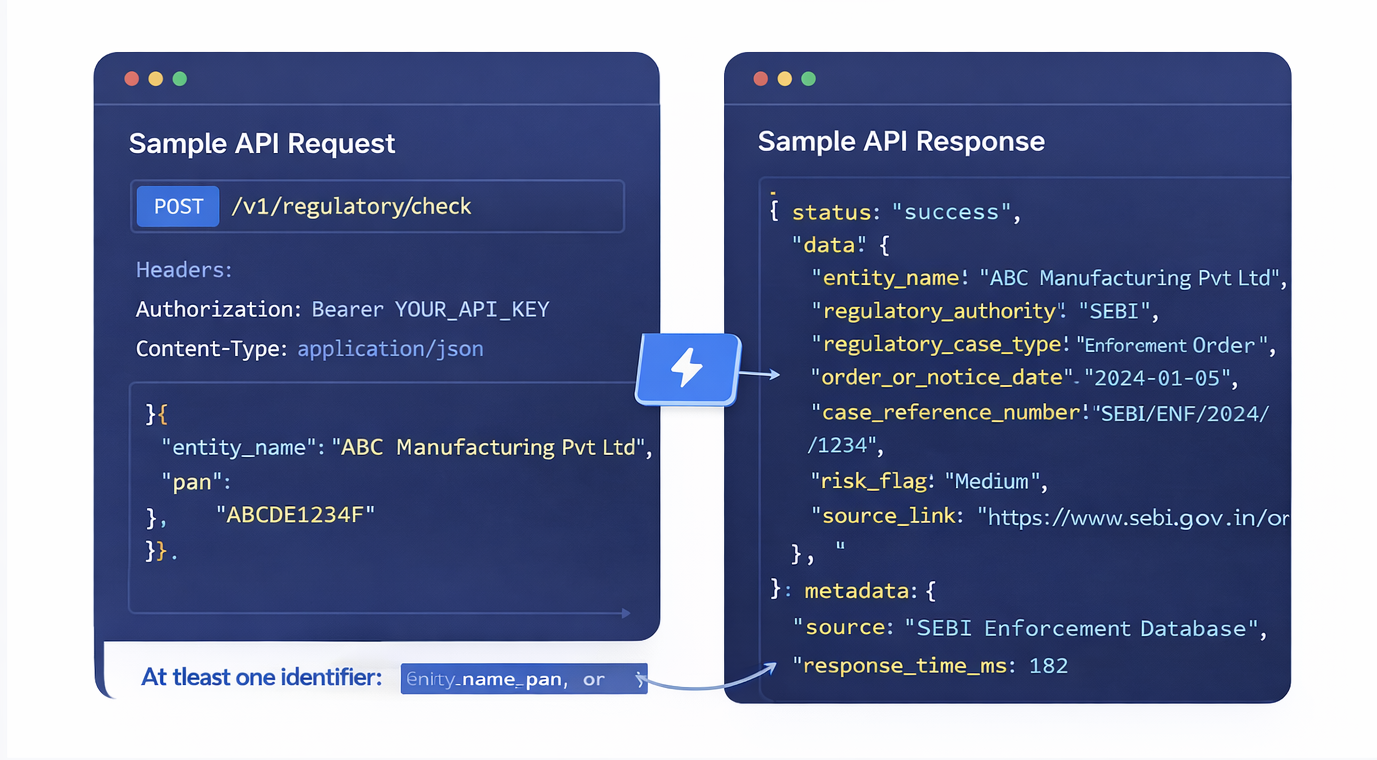Click the yellow traffic-light dot on request window
The width and height of the screenshot is (1377, 760).
[155, 78]
